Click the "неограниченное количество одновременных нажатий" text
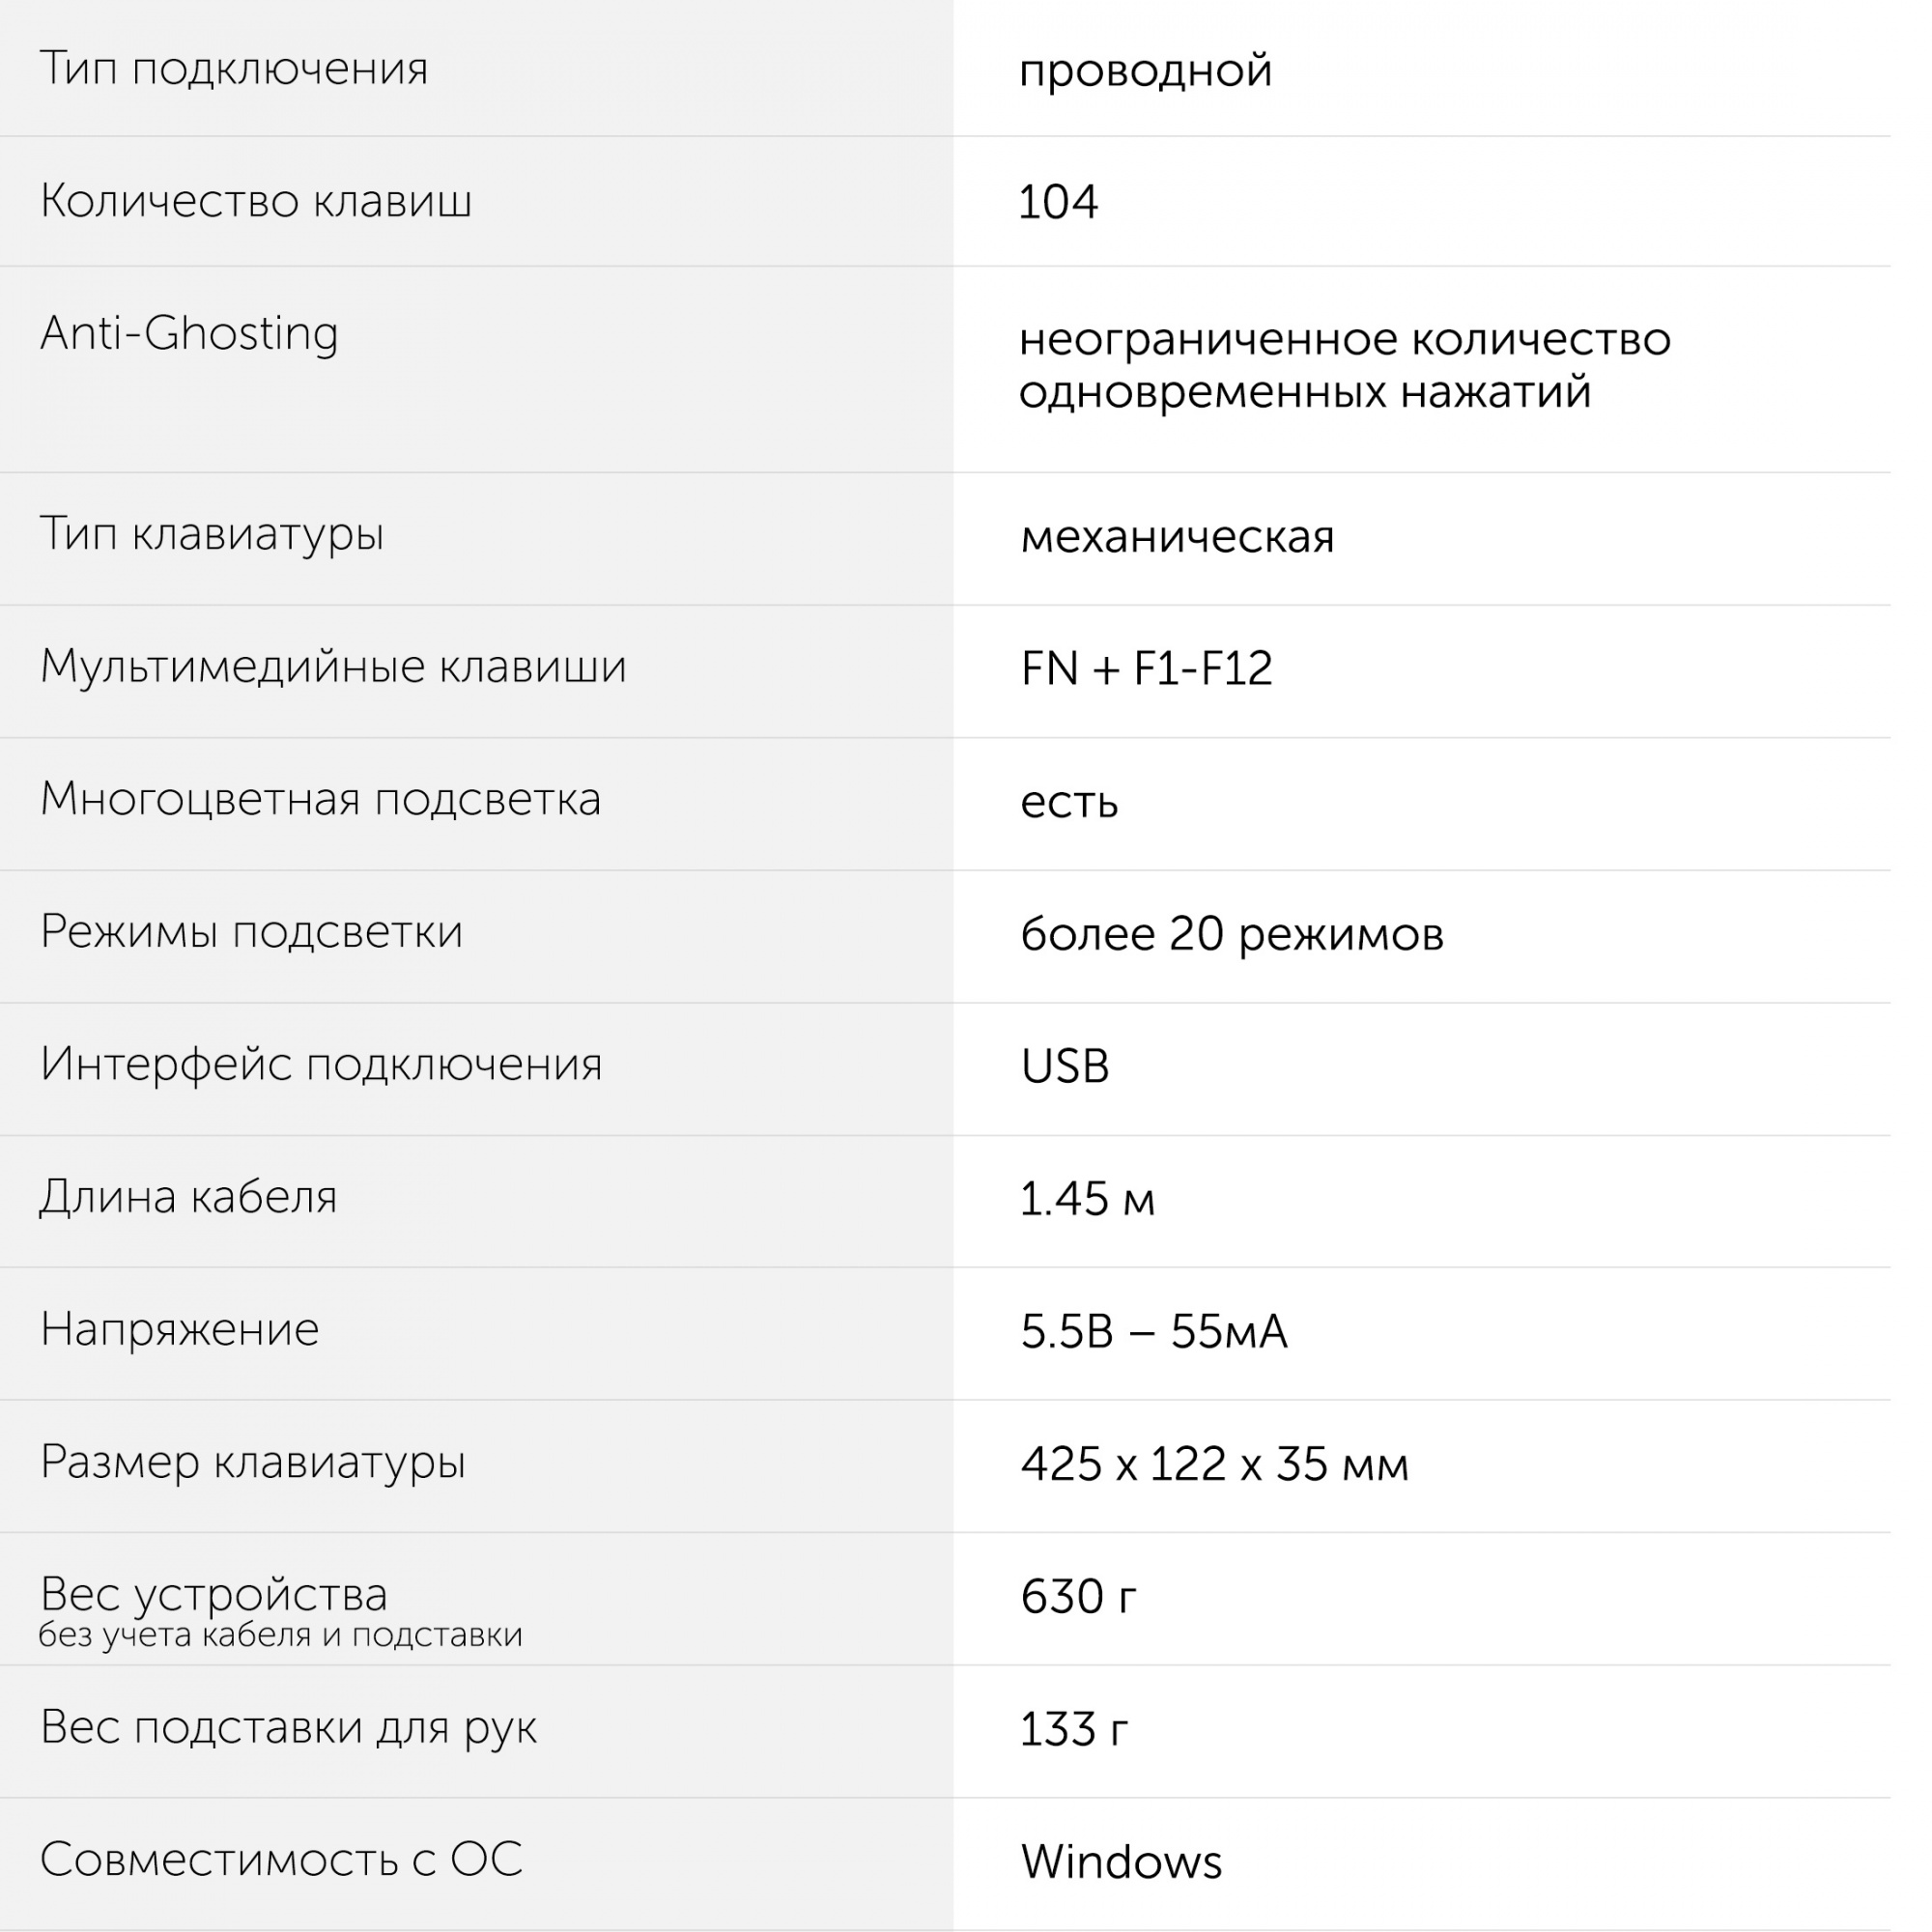 (x=1344, y=365)
